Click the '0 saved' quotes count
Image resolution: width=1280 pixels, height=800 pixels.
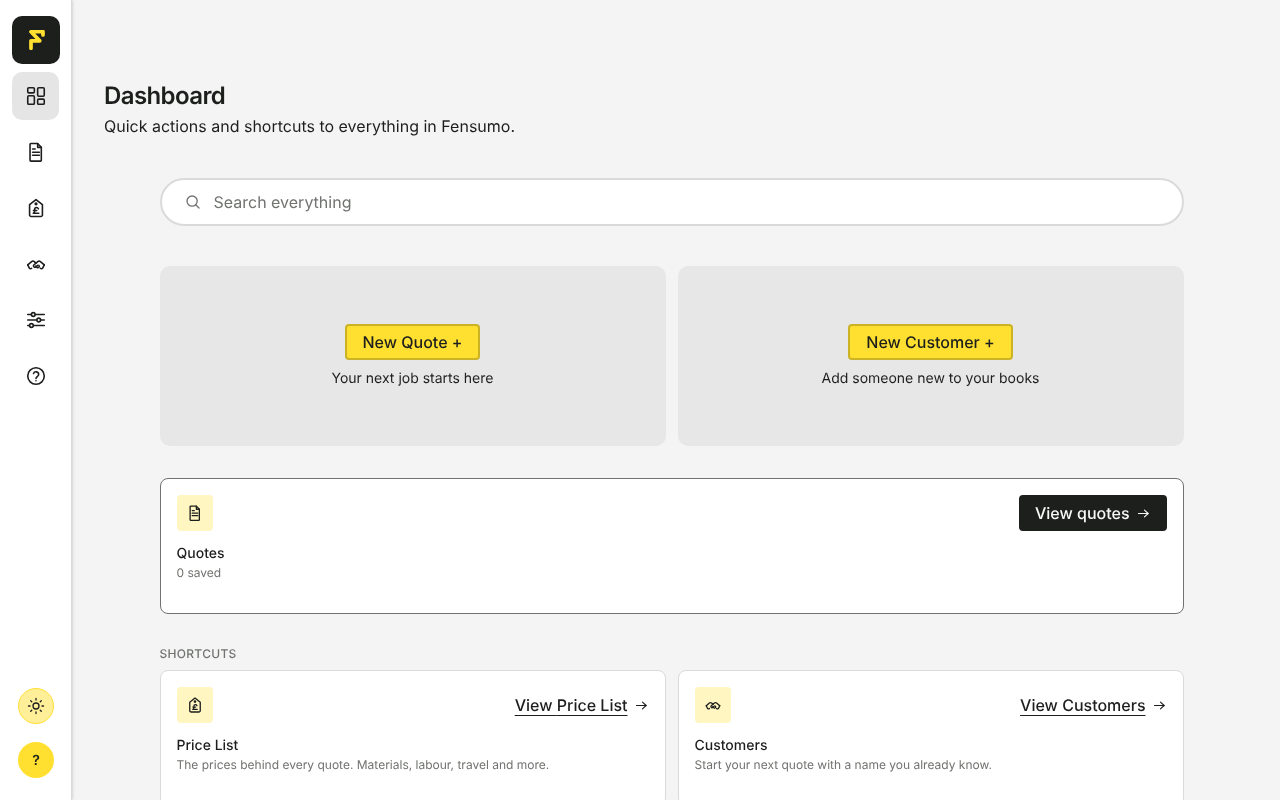tap(199, 573)
